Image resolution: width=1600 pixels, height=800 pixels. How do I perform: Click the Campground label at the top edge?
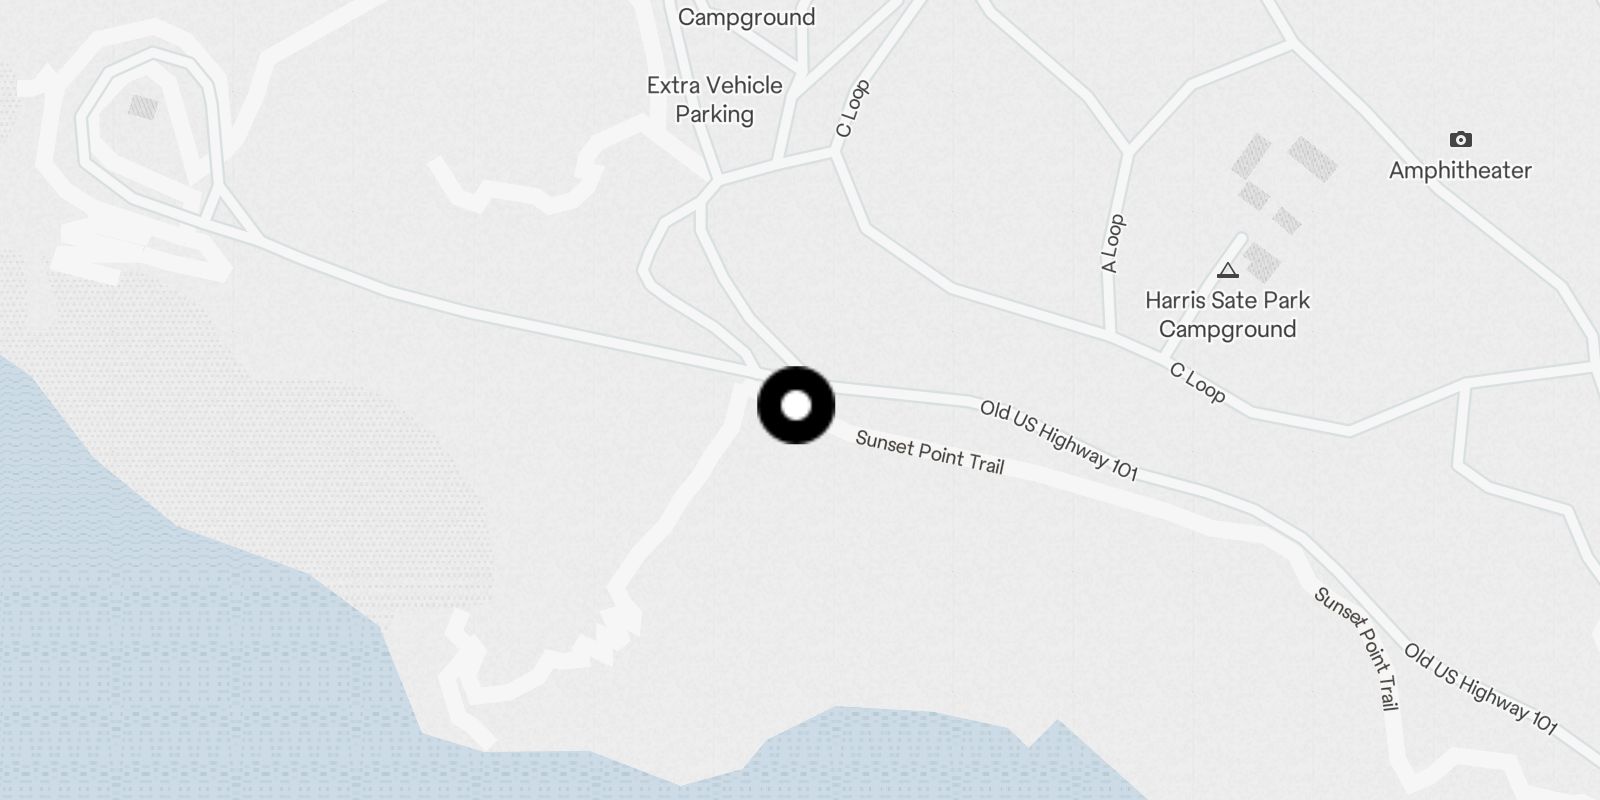tap(746, 17)
